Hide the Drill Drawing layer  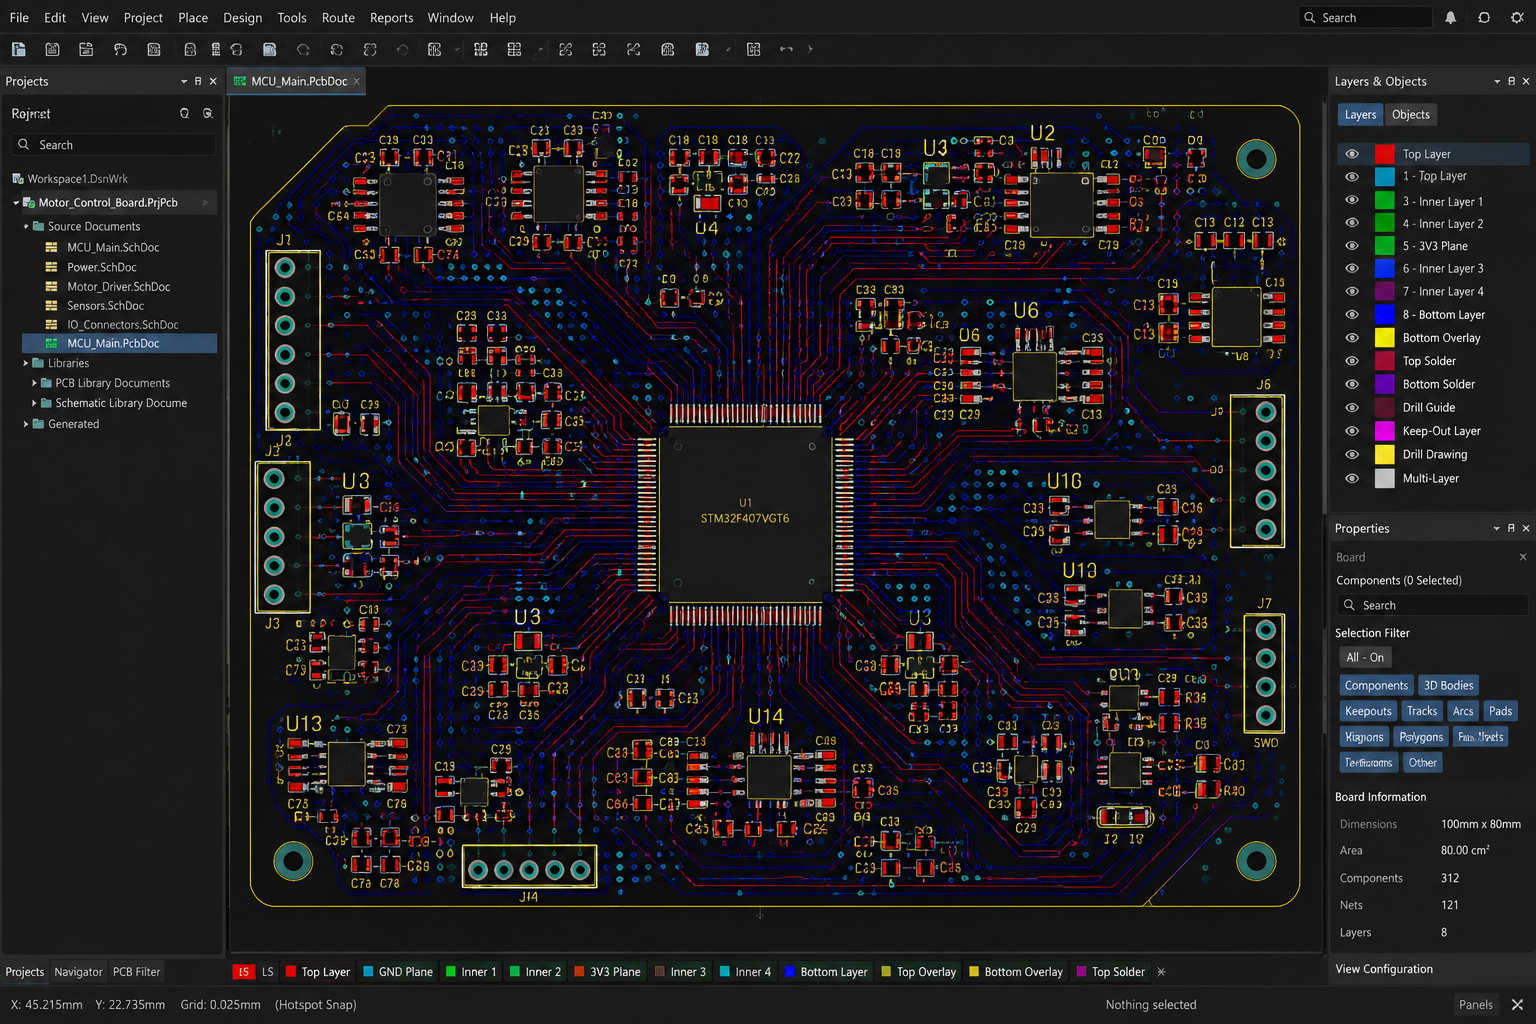click(x=1352, y=454)
